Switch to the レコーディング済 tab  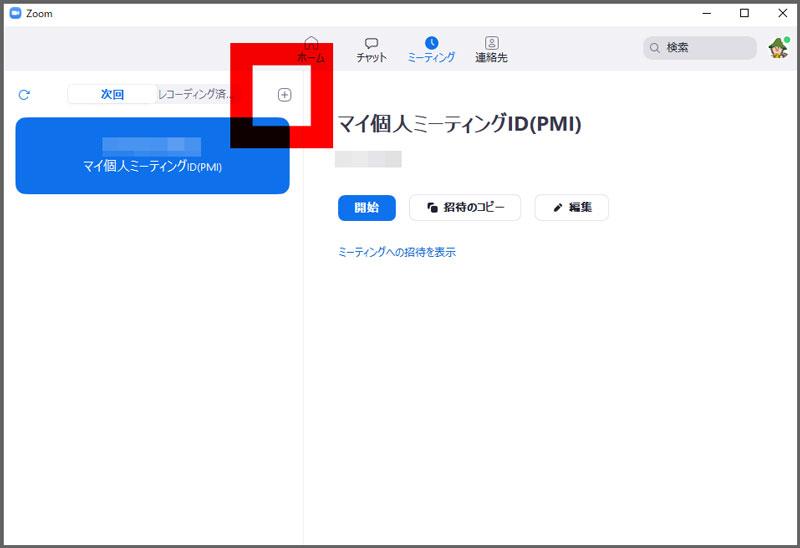pos(194,94)
